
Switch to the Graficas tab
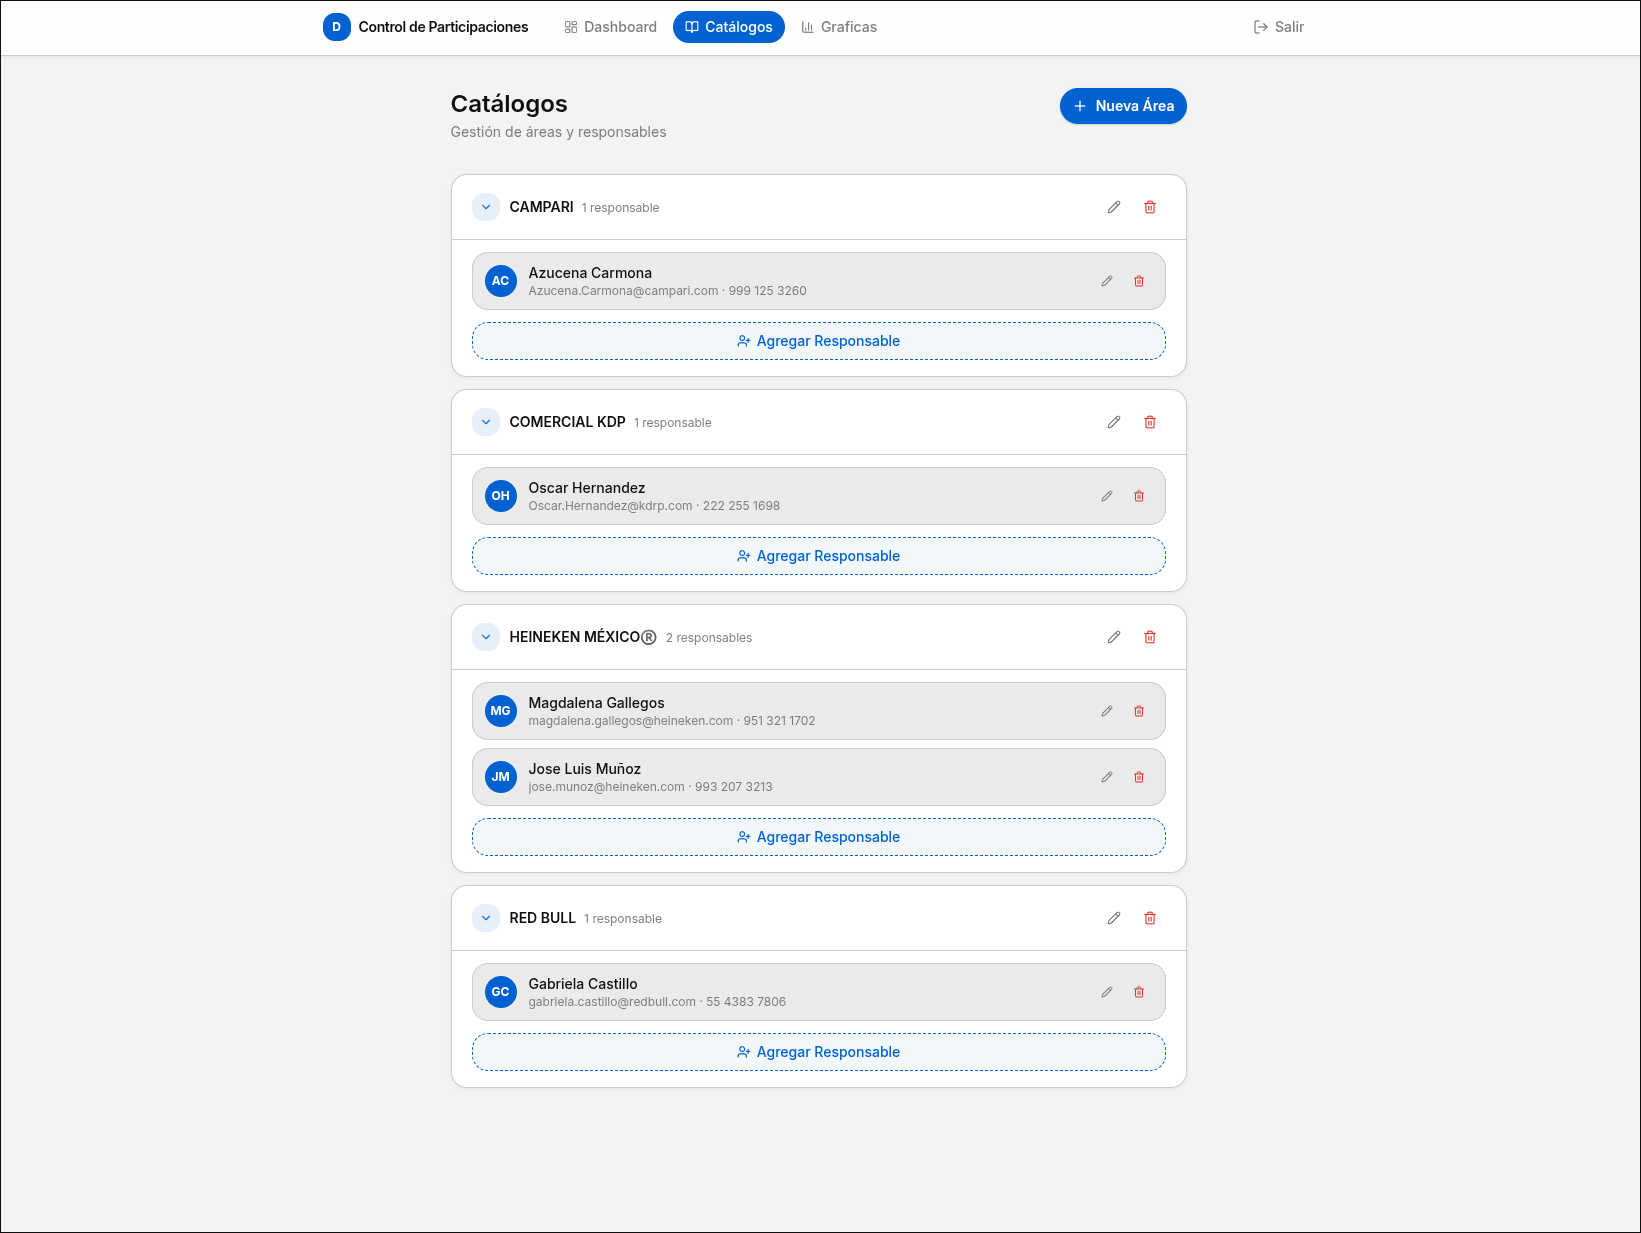[839, 27]
